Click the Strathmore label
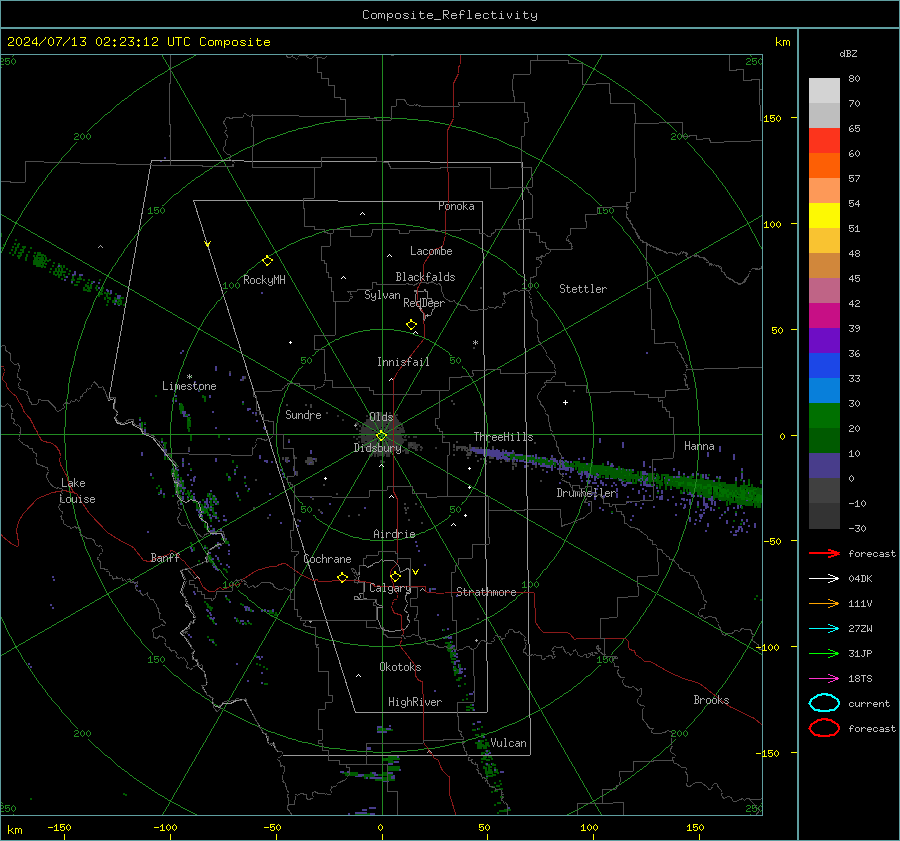The image size is (900, 841). click(486, 592)
